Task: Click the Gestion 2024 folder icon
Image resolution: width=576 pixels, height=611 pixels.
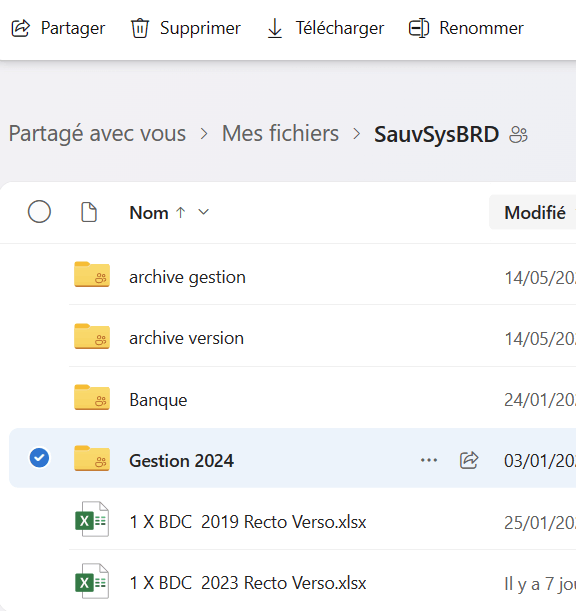Action: pos(92,458)
